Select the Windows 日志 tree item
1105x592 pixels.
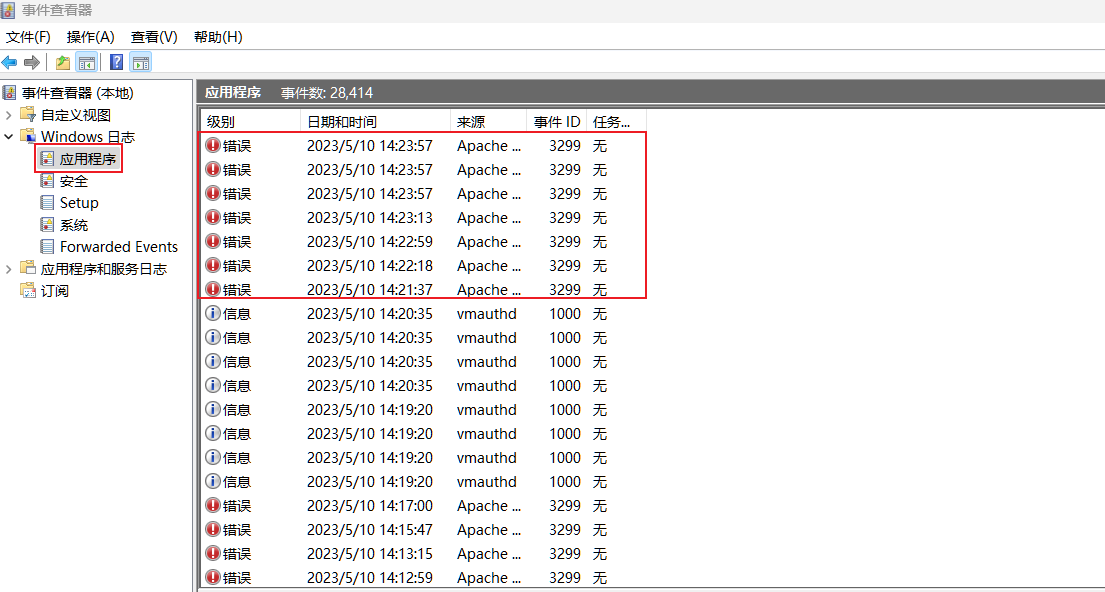pyautogui.click(x=88, y=136)
